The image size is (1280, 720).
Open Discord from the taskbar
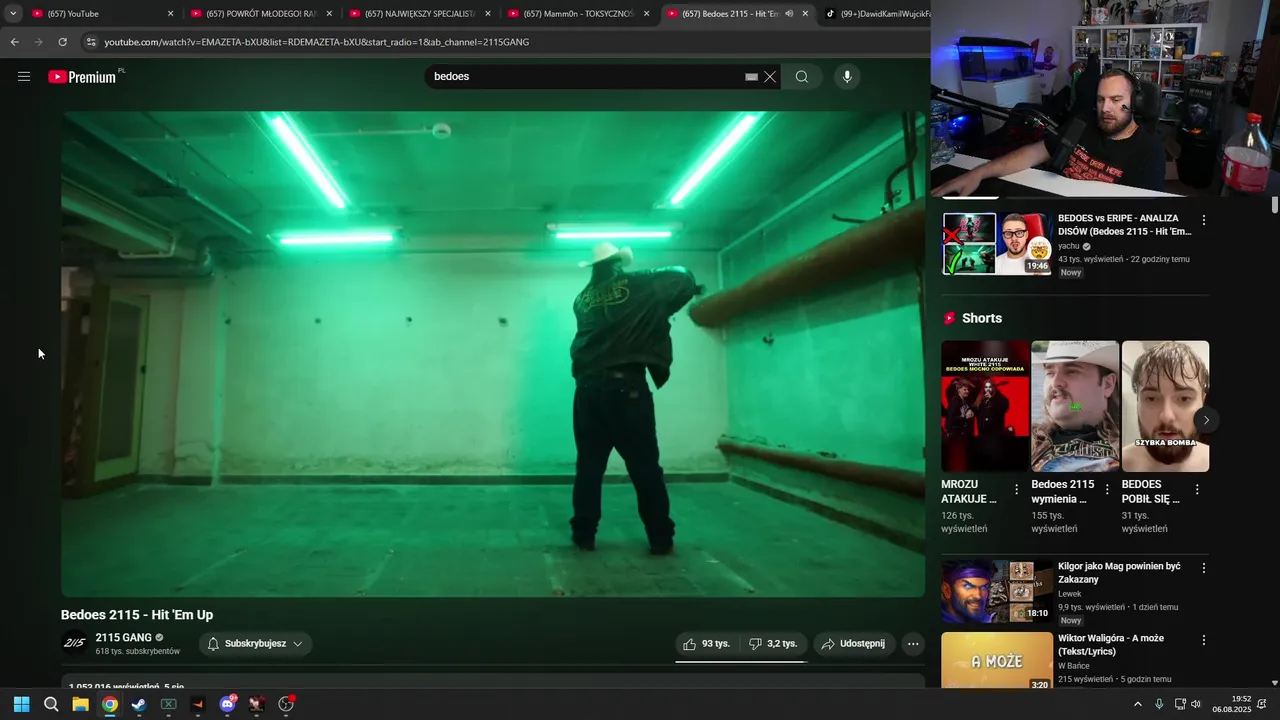(227, 704)
